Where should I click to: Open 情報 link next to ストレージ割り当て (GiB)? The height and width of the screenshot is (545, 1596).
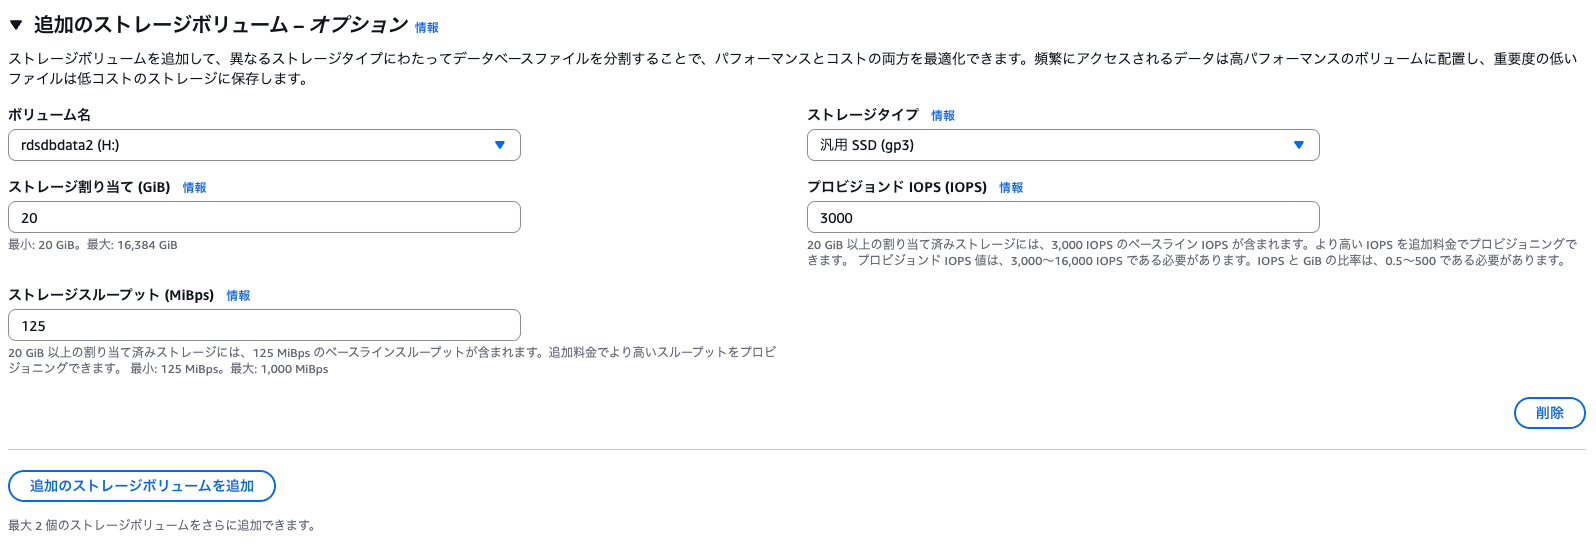[x=194, y=188]
